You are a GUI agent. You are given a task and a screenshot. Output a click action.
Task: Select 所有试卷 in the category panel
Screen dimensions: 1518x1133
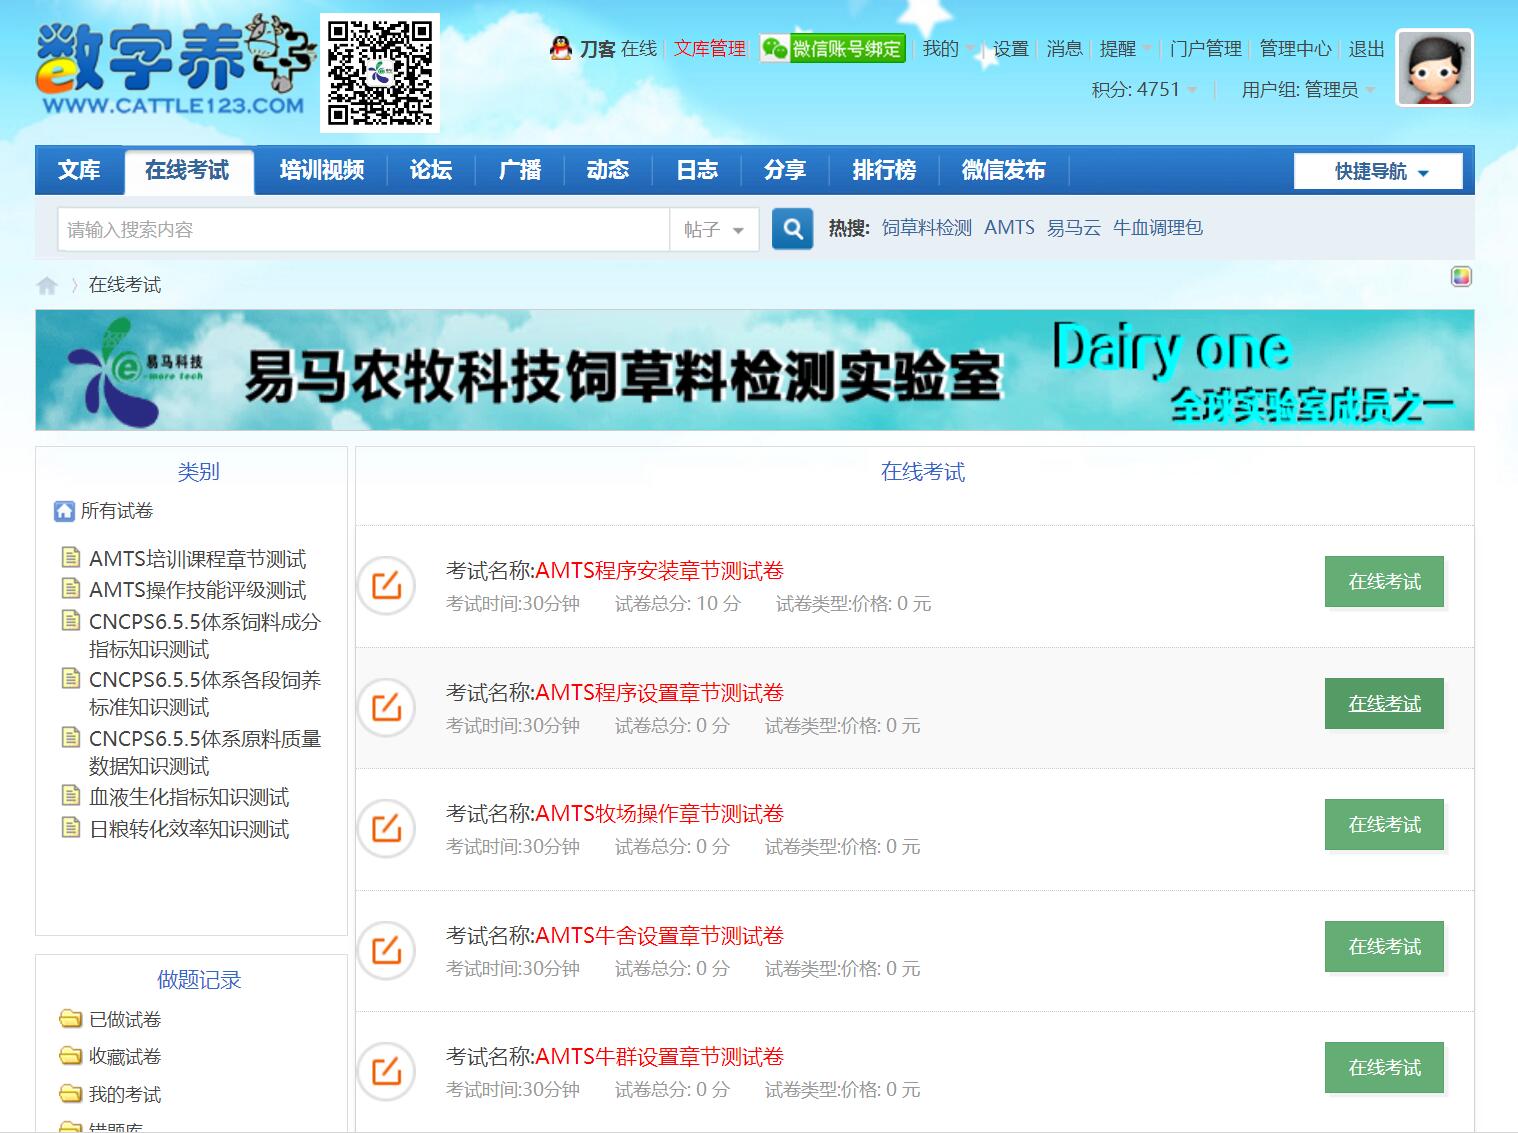[x=117, y=511]
